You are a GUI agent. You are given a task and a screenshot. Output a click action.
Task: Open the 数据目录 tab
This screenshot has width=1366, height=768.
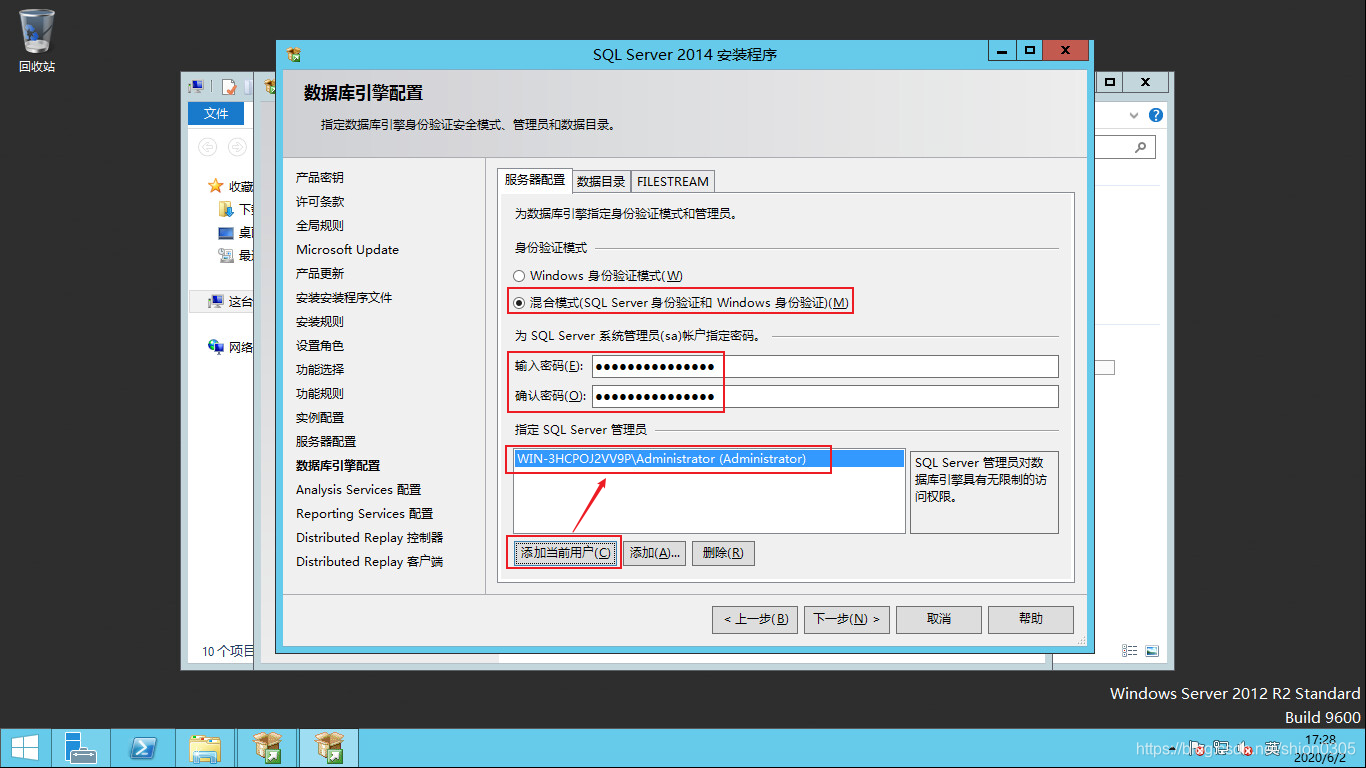pos(601,181)
